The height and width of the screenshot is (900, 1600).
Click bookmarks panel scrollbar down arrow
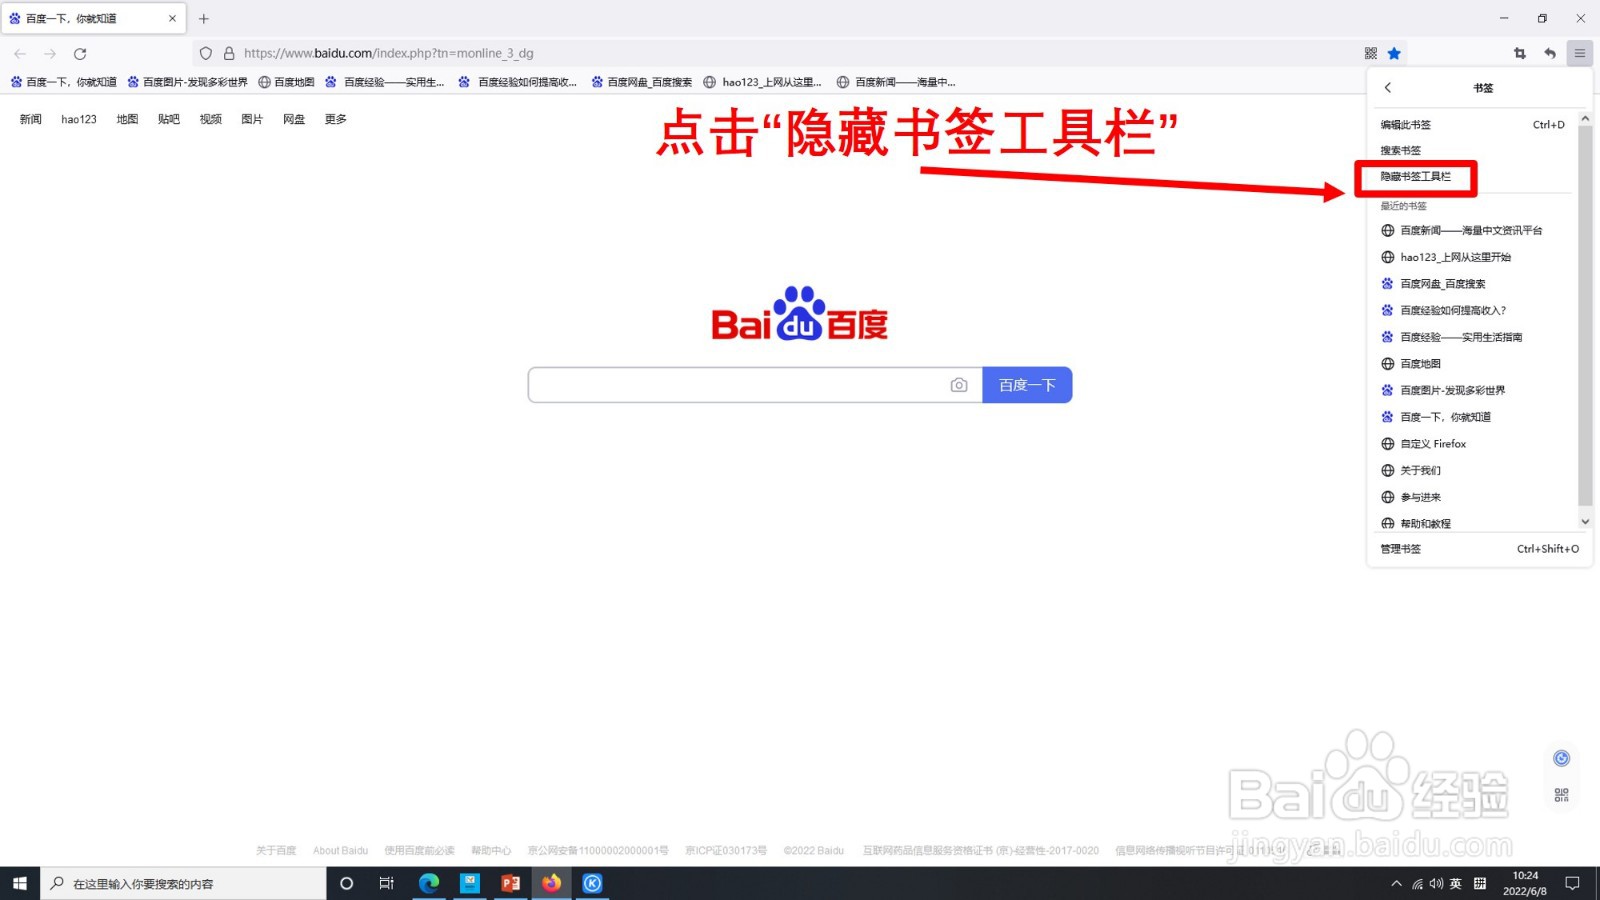click(1585, 522)
